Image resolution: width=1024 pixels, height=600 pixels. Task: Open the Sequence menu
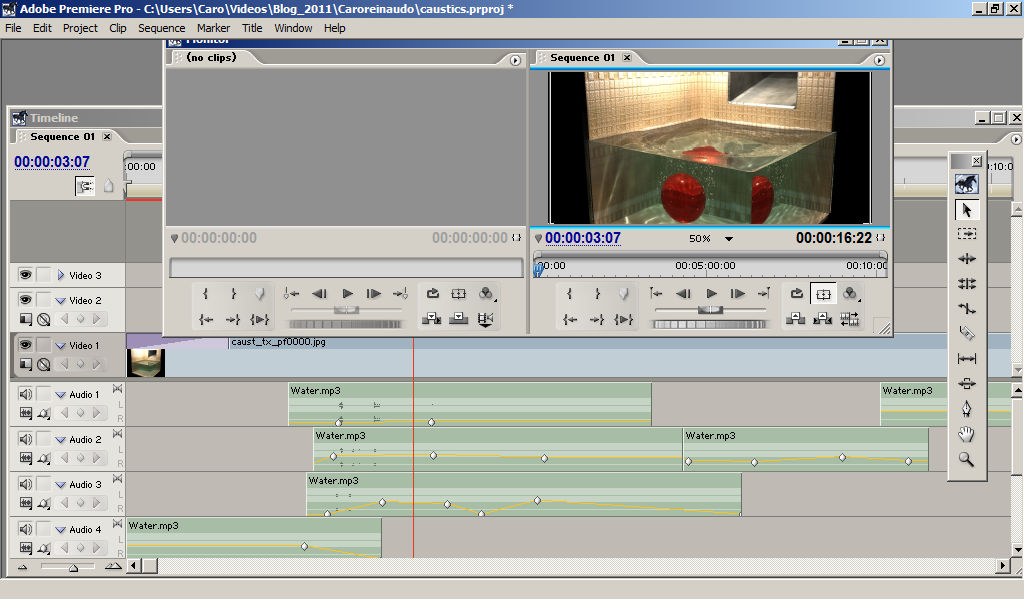(161, 28)
